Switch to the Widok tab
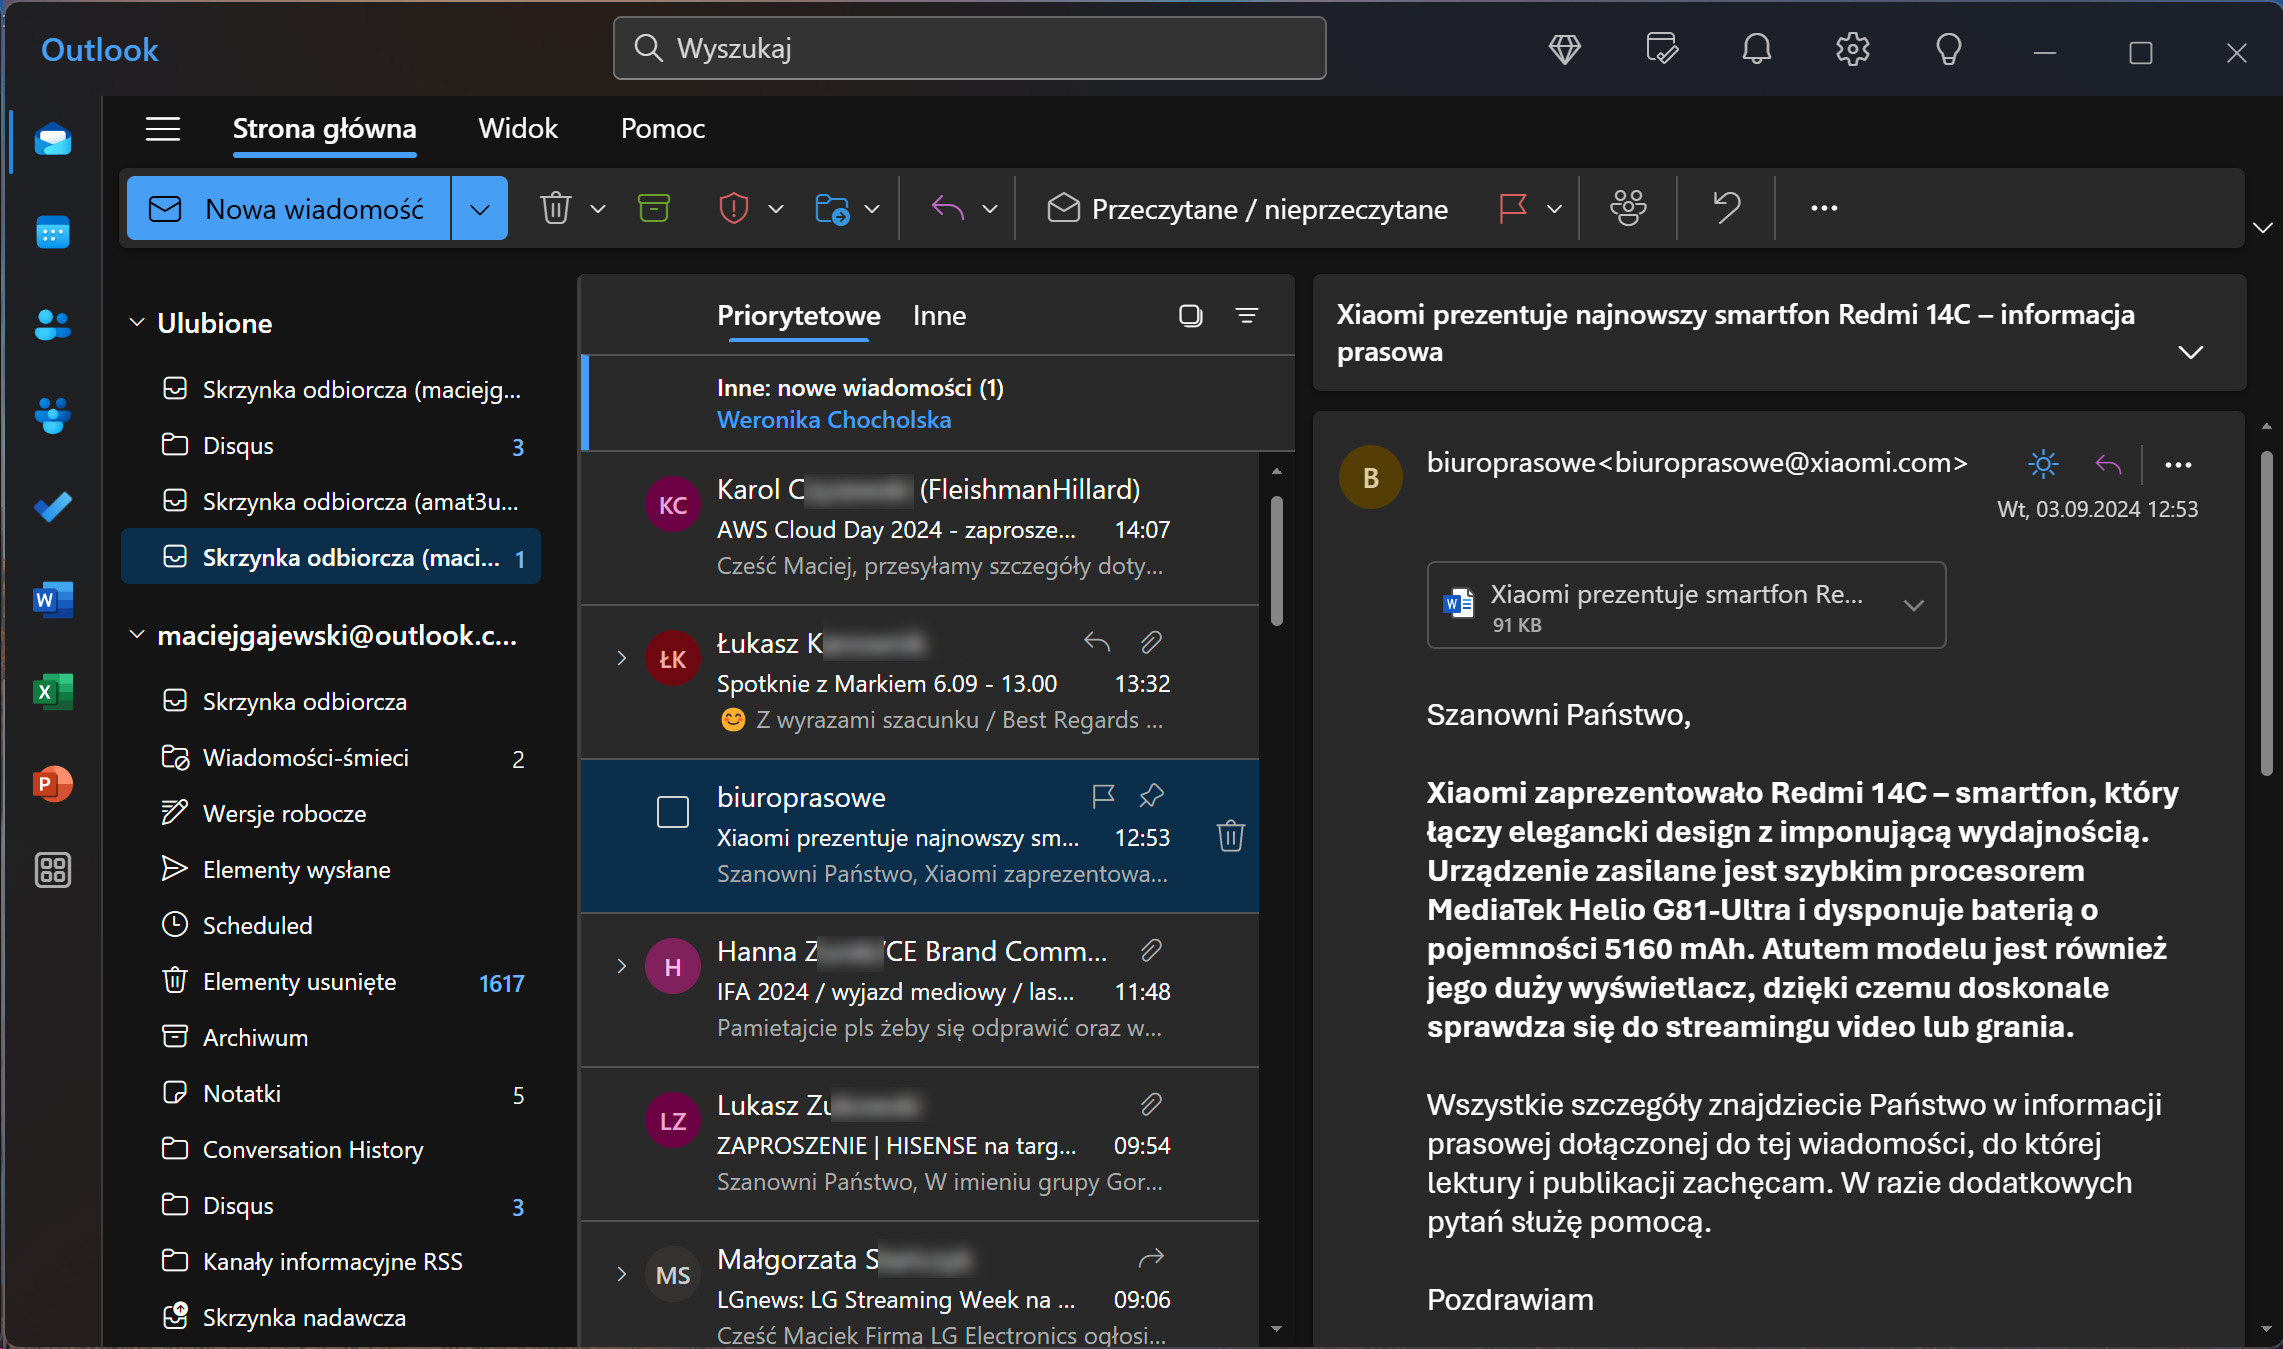 point(518,129)
